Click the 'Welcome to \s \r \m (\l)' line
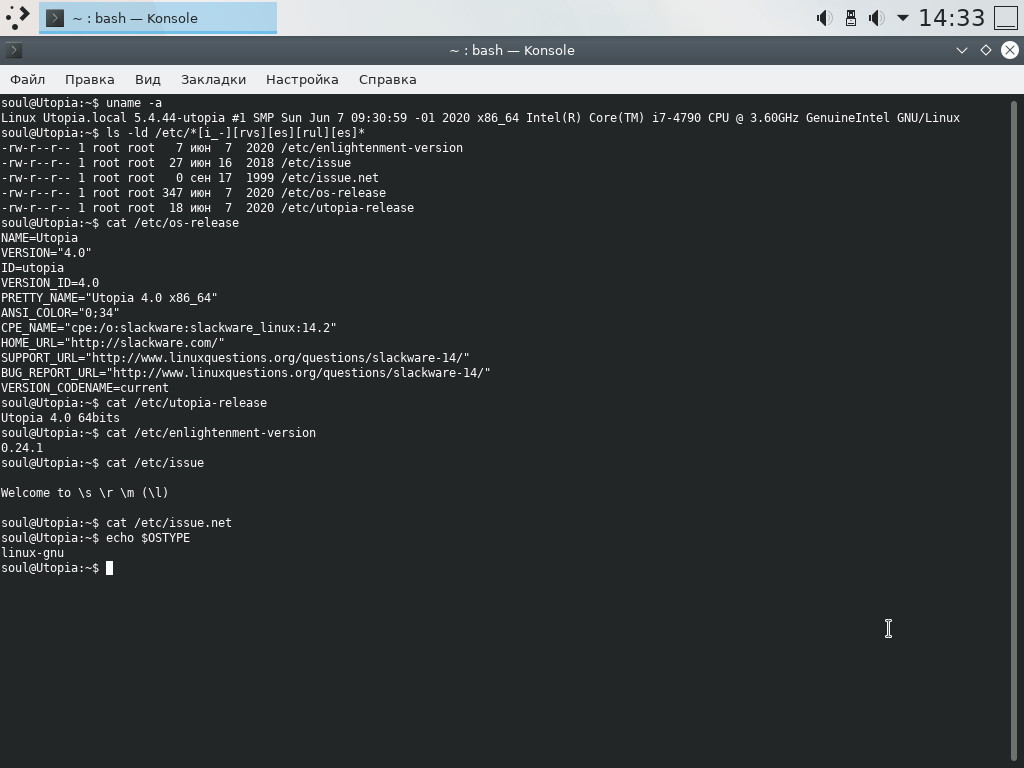Viewport: 1024px width, 768px height. point(85,493)
